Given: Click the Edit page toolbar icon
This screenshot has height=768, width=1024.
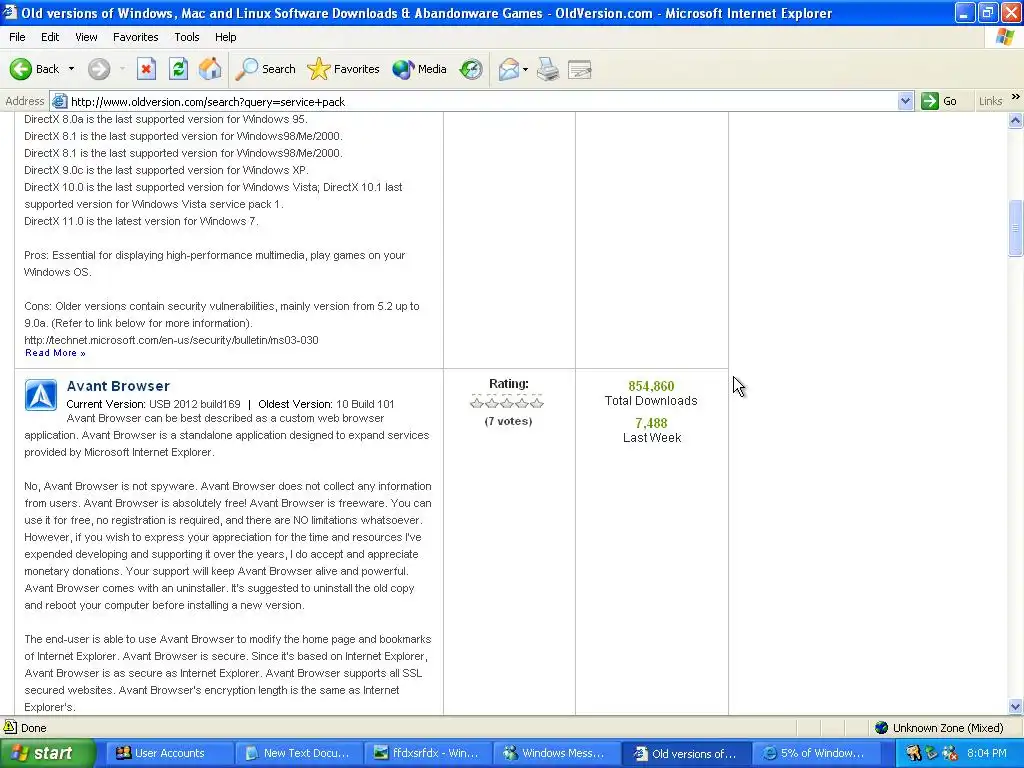Looking at the screenshot, I should click(579, 69).
